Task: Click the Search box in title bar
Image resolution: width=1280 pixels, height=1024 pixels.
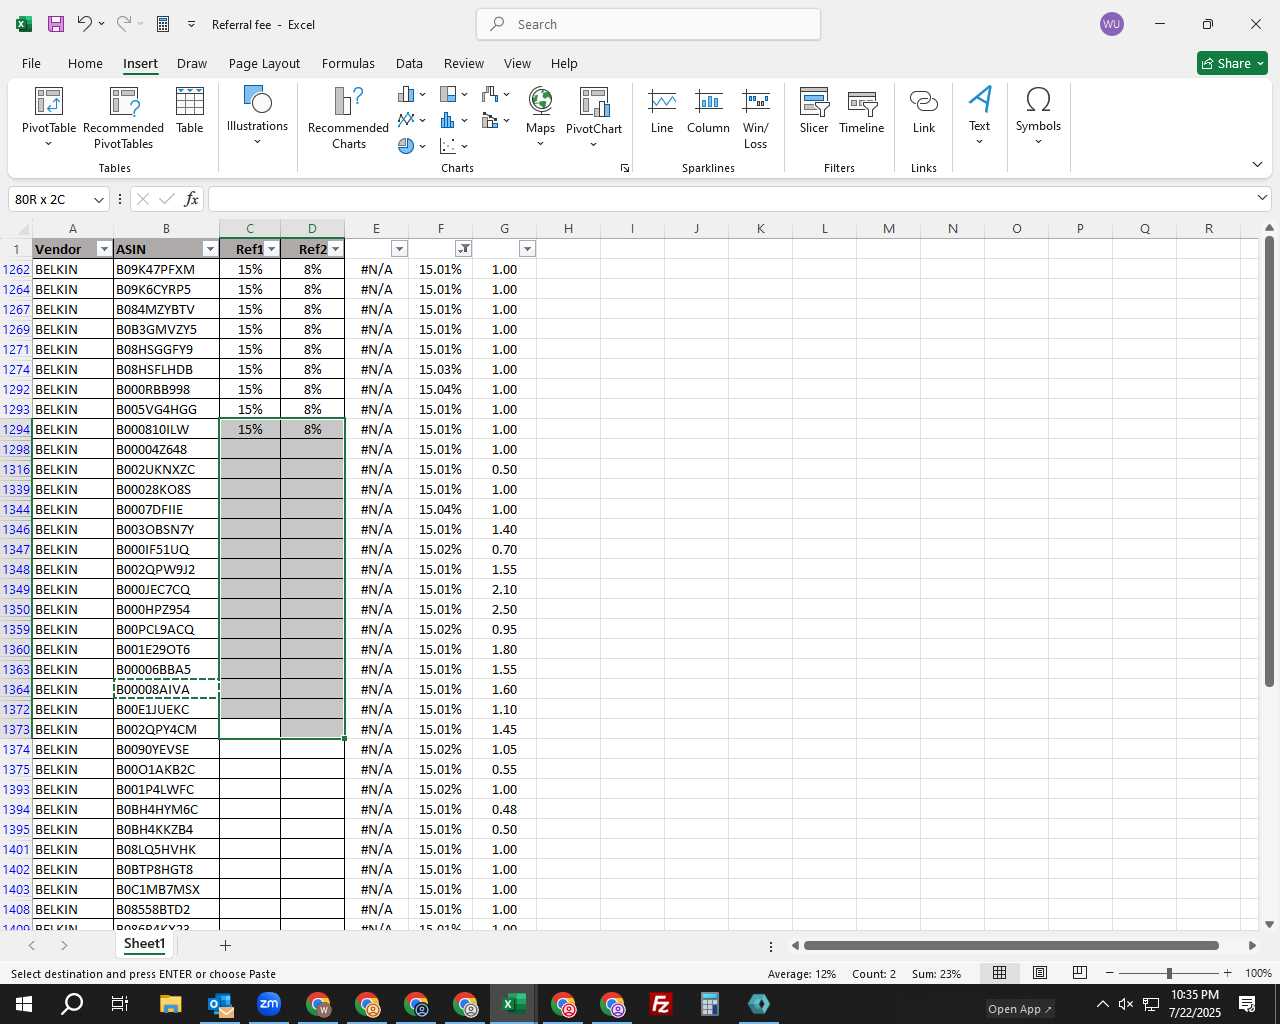Action: pyautogui.click(x=648, y=24)
